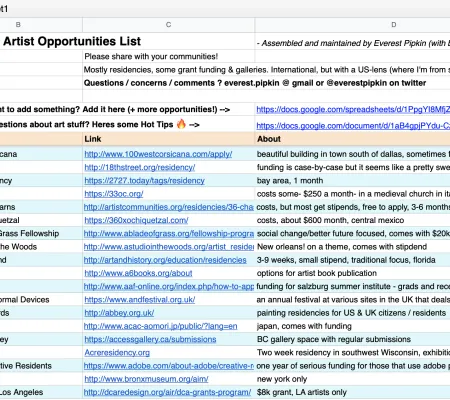The image size is (450, 400).
Task: Open the docs.google.com spreadsheets link
Action: click(x=353, y=109)
